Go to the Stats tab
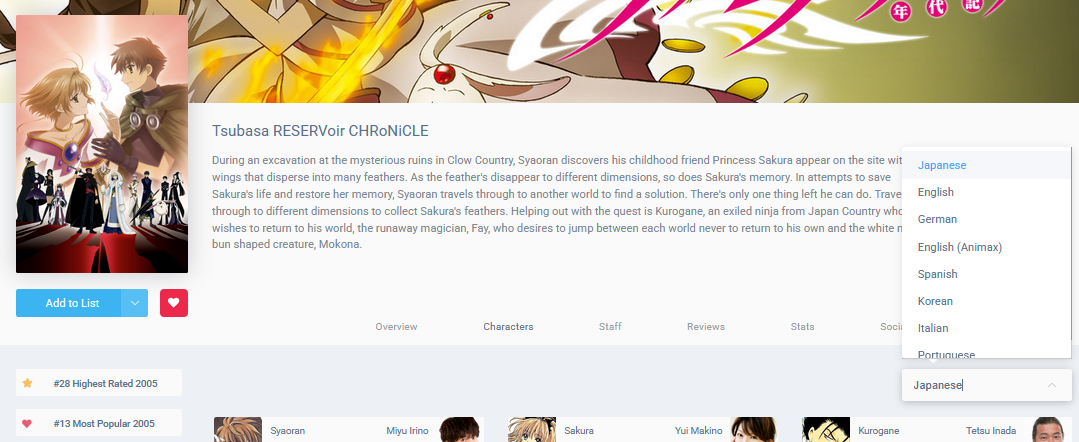 click(802, 326)
